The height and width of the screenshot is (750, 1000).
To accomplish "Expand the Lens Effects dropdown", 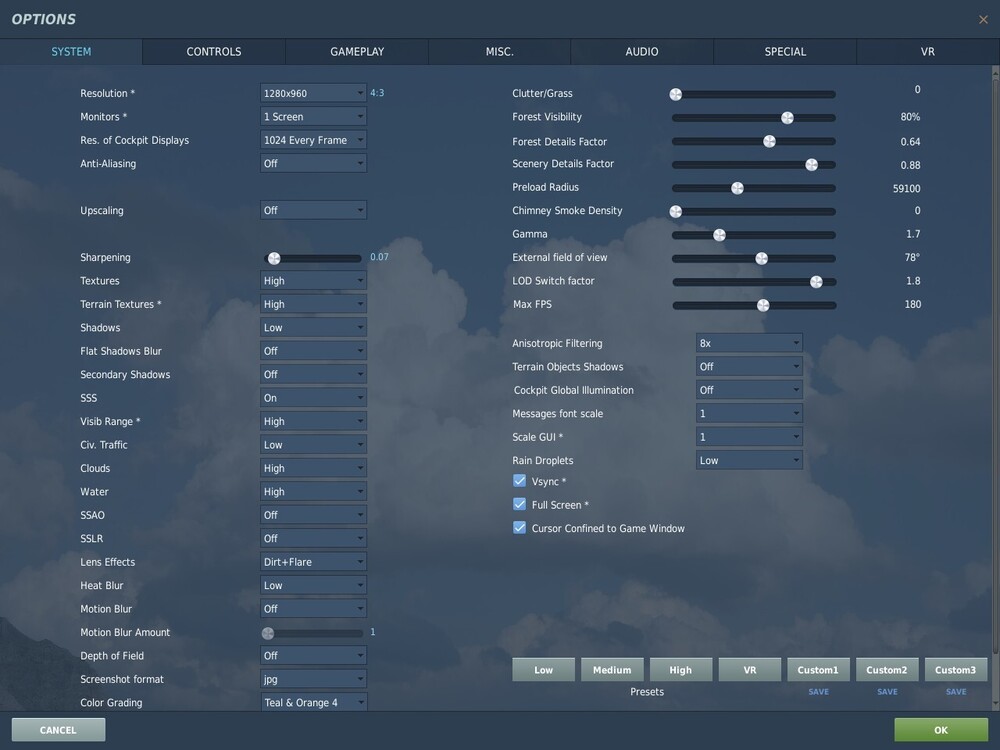I will (313, 562).
